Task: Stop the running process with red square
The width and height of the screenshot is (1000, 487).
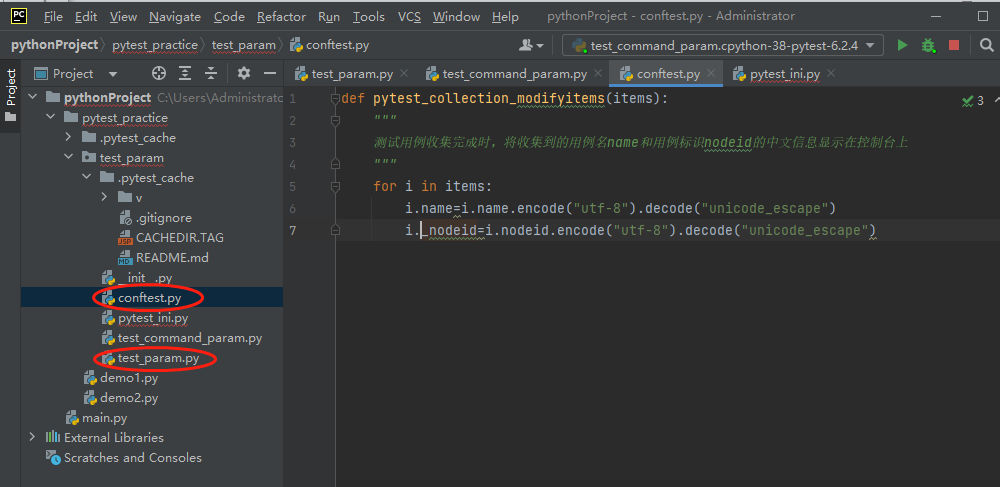Action: pos(954,45)
